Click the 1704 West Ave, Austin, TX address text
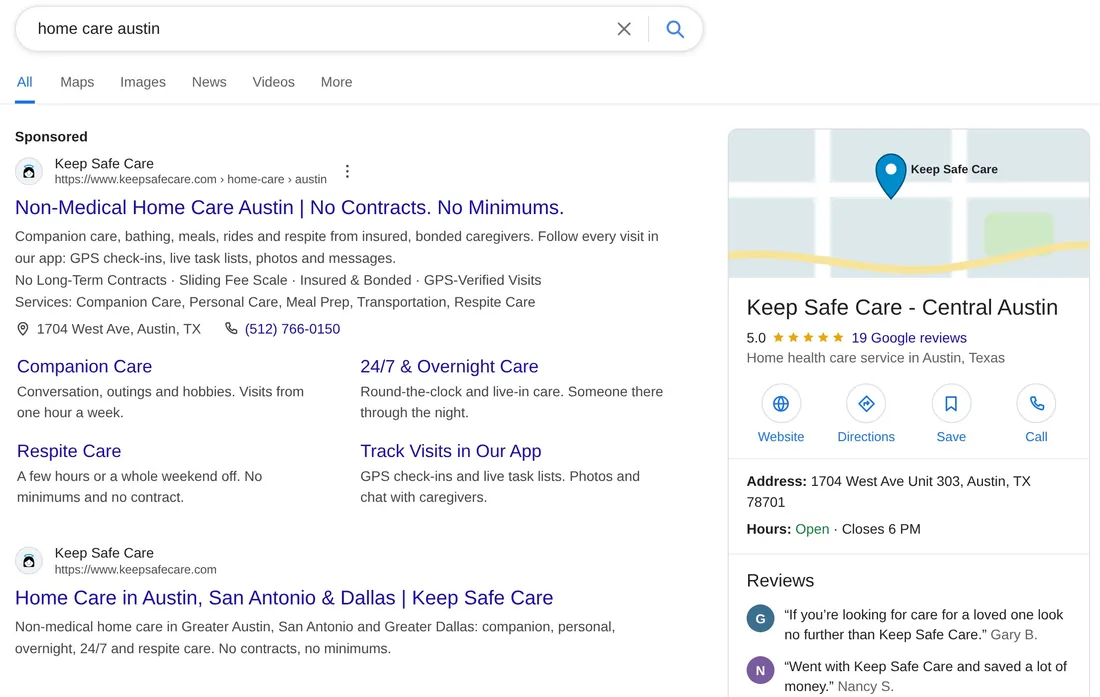Screen dimensions: 1100x697 click(x=119, y=329)
